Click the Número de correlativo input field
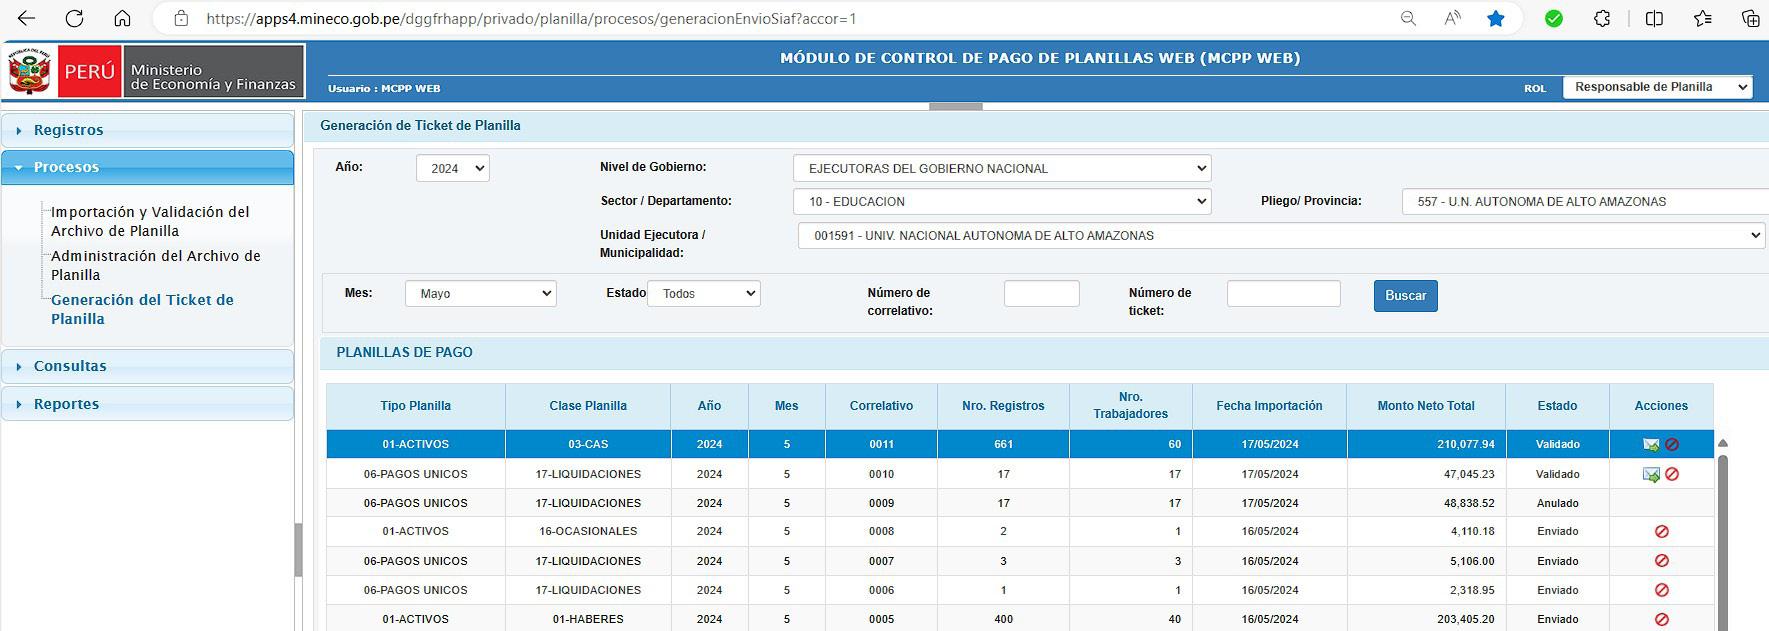The image size is (1769, 631). (x=1041, y=293)
